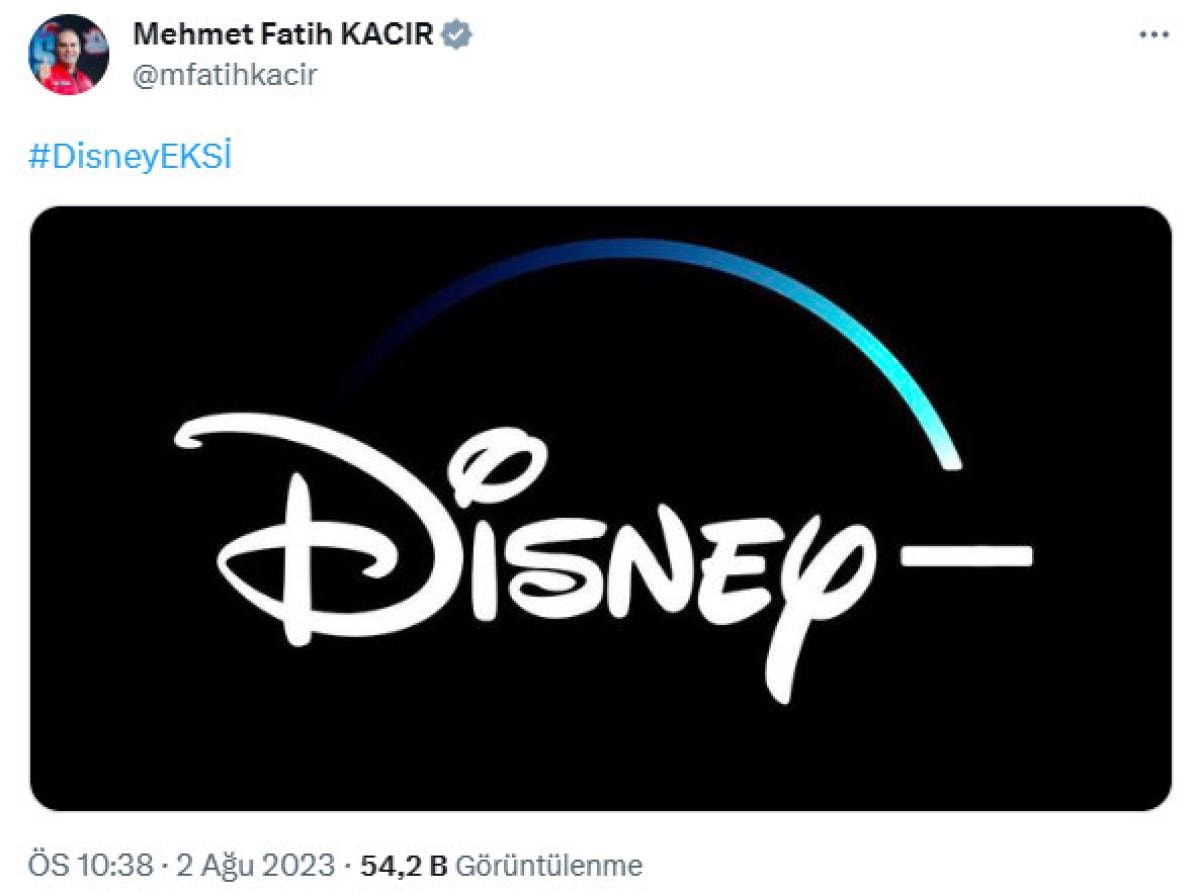Open the tweet's three-dot more menu
The height and width of the screenshot is (896, 1200).
coord(1154,35)
